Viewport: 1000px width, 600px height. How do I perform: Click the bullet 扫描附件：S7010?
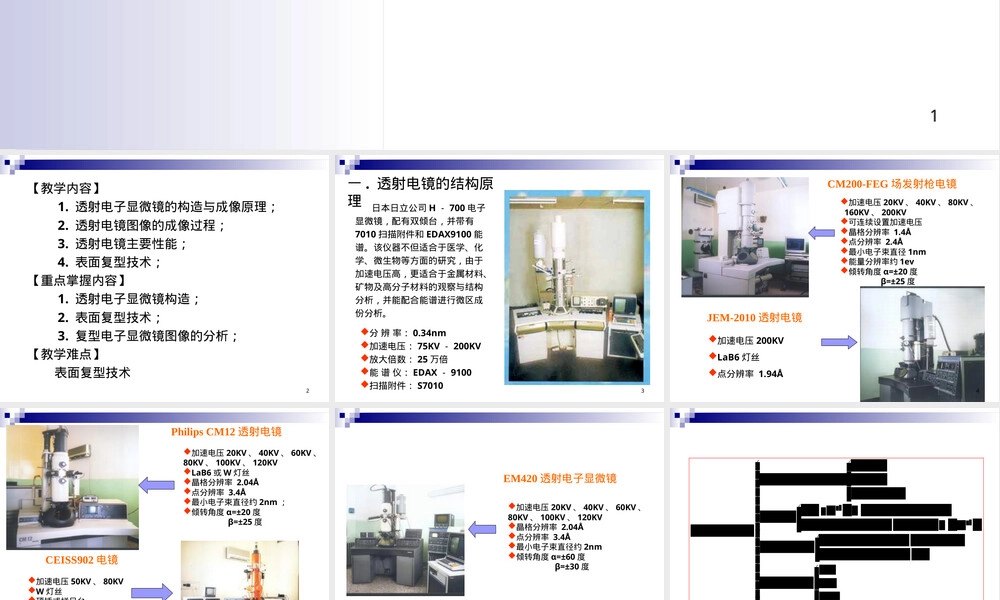tap(402, 385)
